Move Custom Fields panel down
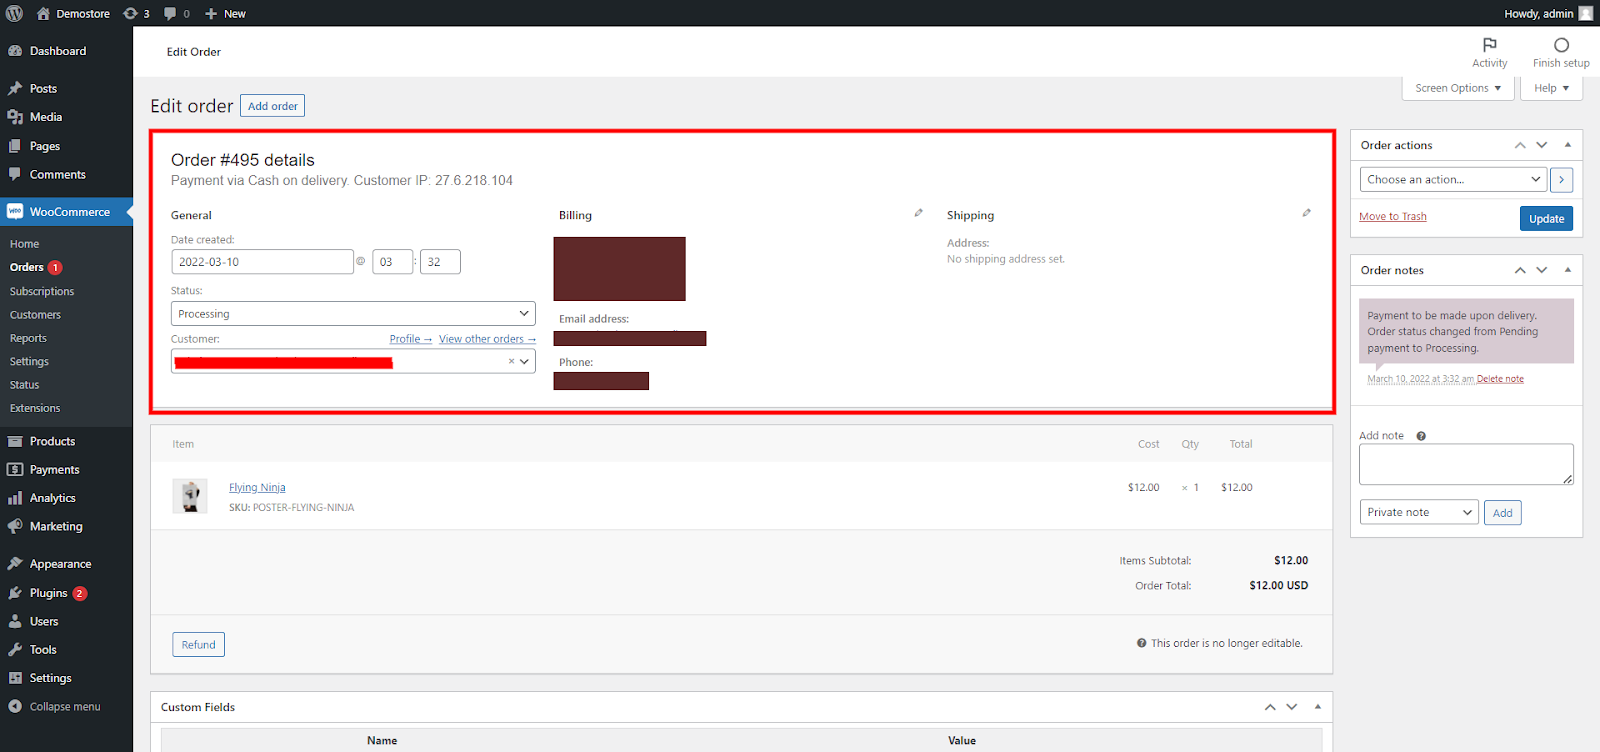 [x=1292, y=707]
